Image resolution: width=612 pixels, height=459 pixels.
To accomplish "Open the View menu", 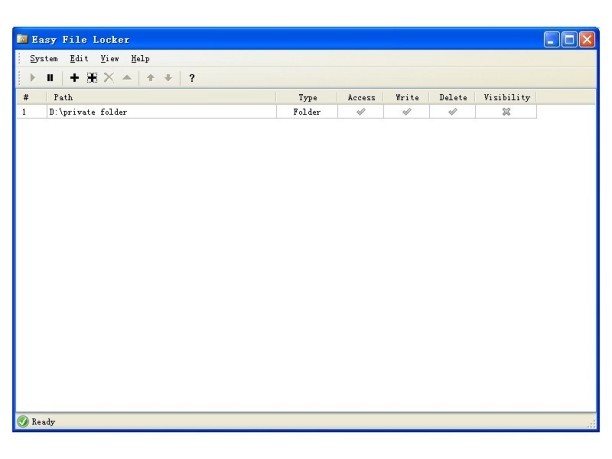I will point(110,59).
